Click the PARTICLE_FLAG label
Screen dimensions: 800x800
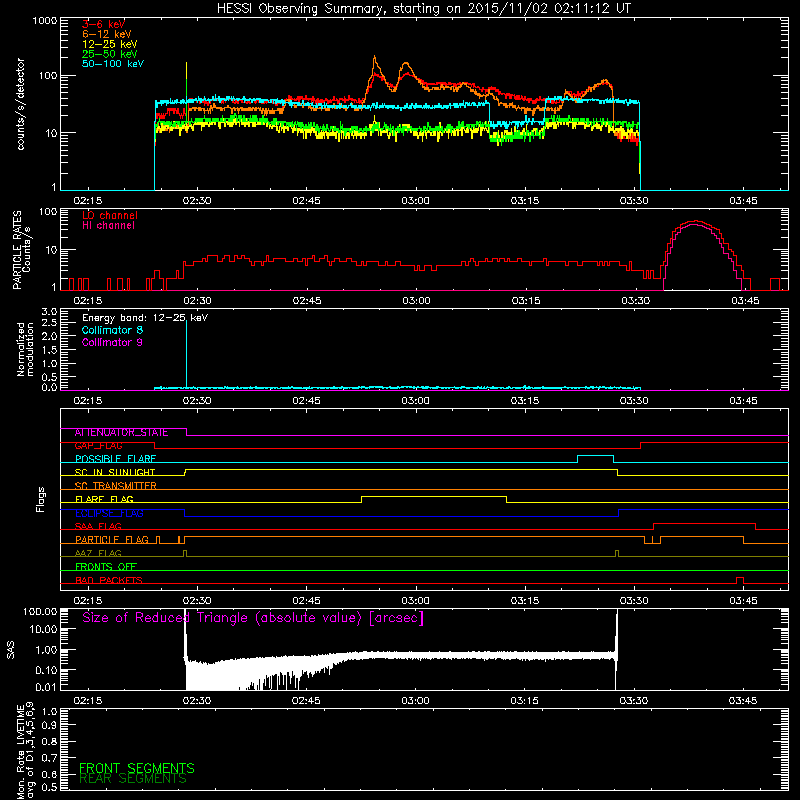point(112,540)
